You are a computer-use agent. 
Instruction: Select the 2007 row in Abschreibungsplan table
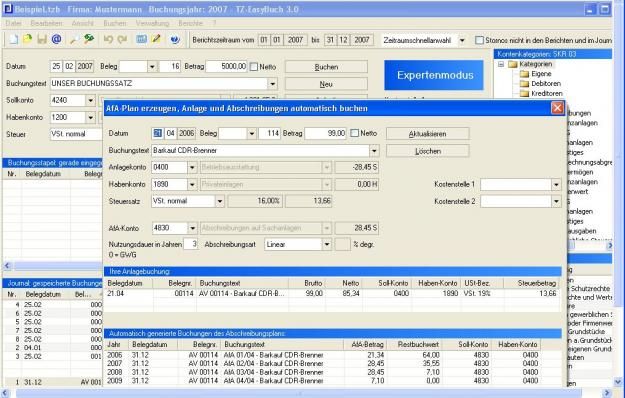coord(323,363)
